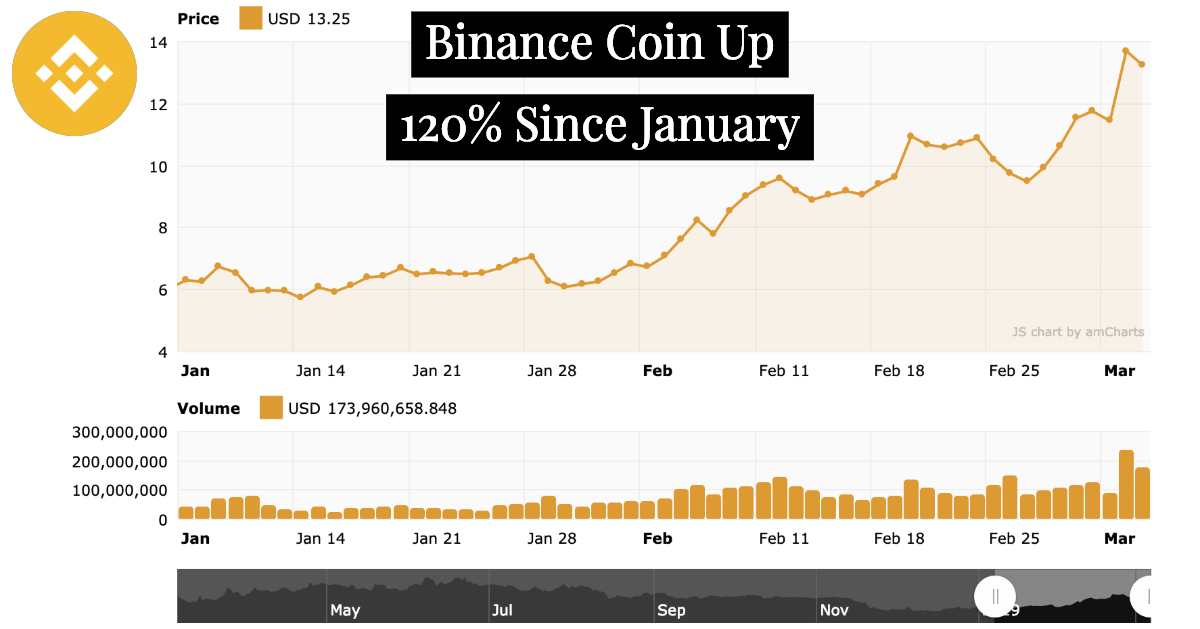This screenshot has width=1200, height=629.
Task: Click Nov on the timeline scrollbar
Action: coord(834,609)
